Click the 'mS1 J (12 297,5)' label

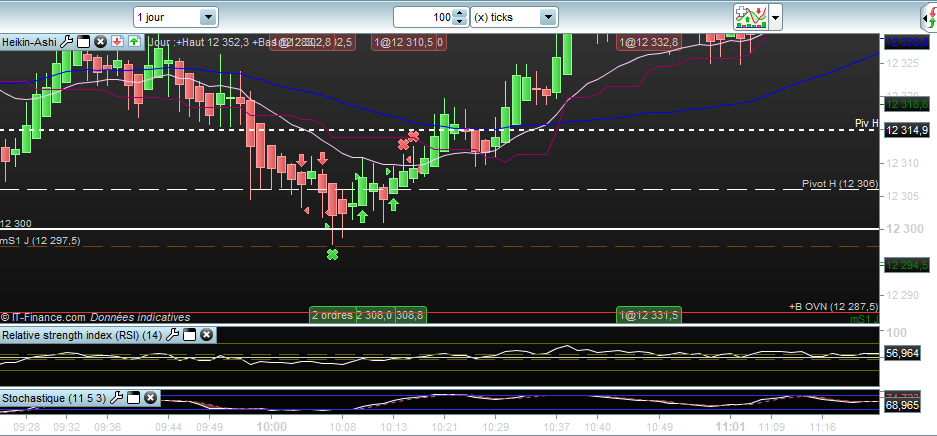click(40, 241)
